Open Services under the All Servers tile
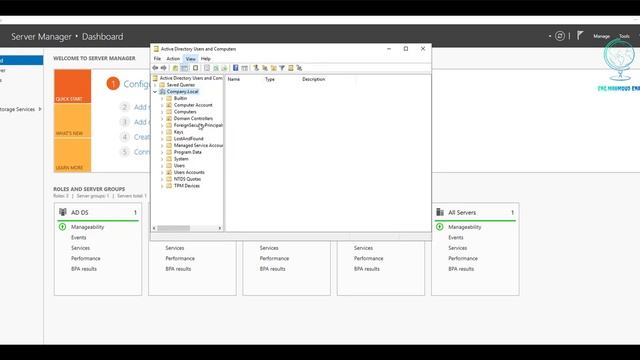Screen dimensions: 640x360 pyautogui.click(x=457, y=248)
